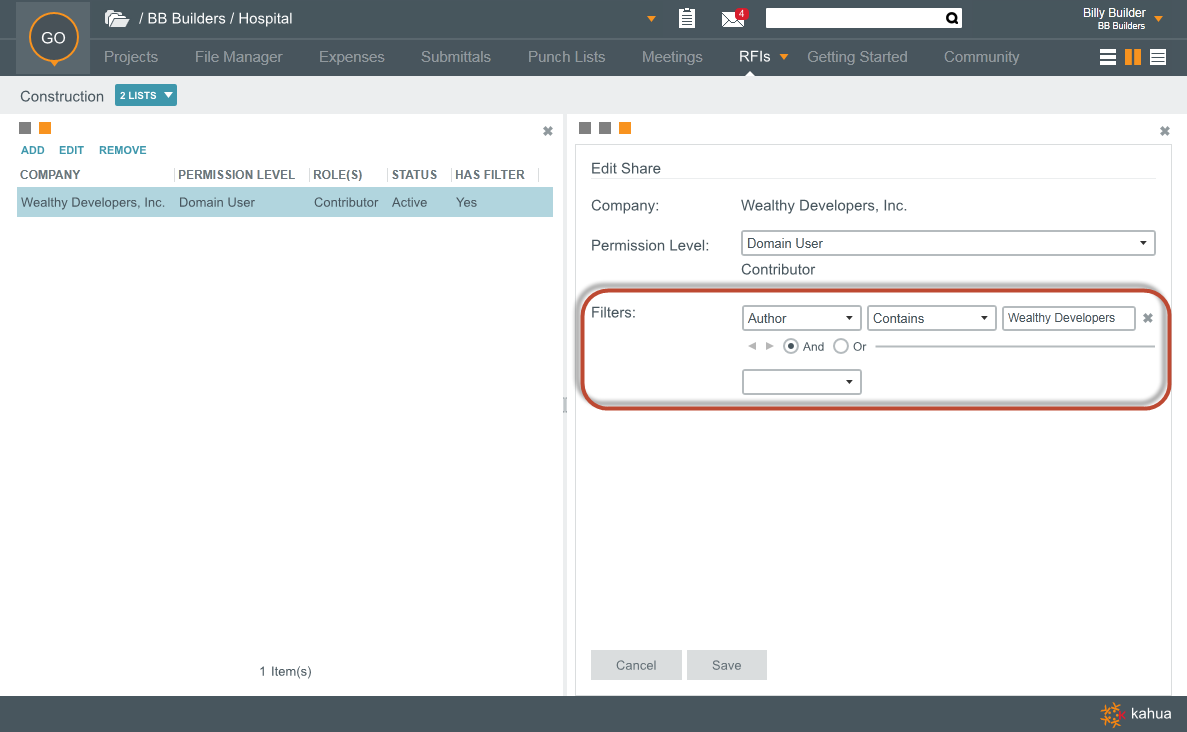1187x732 pixels.
Task: Expand the Permission Level dropdown
Action: tap(948, 243)
